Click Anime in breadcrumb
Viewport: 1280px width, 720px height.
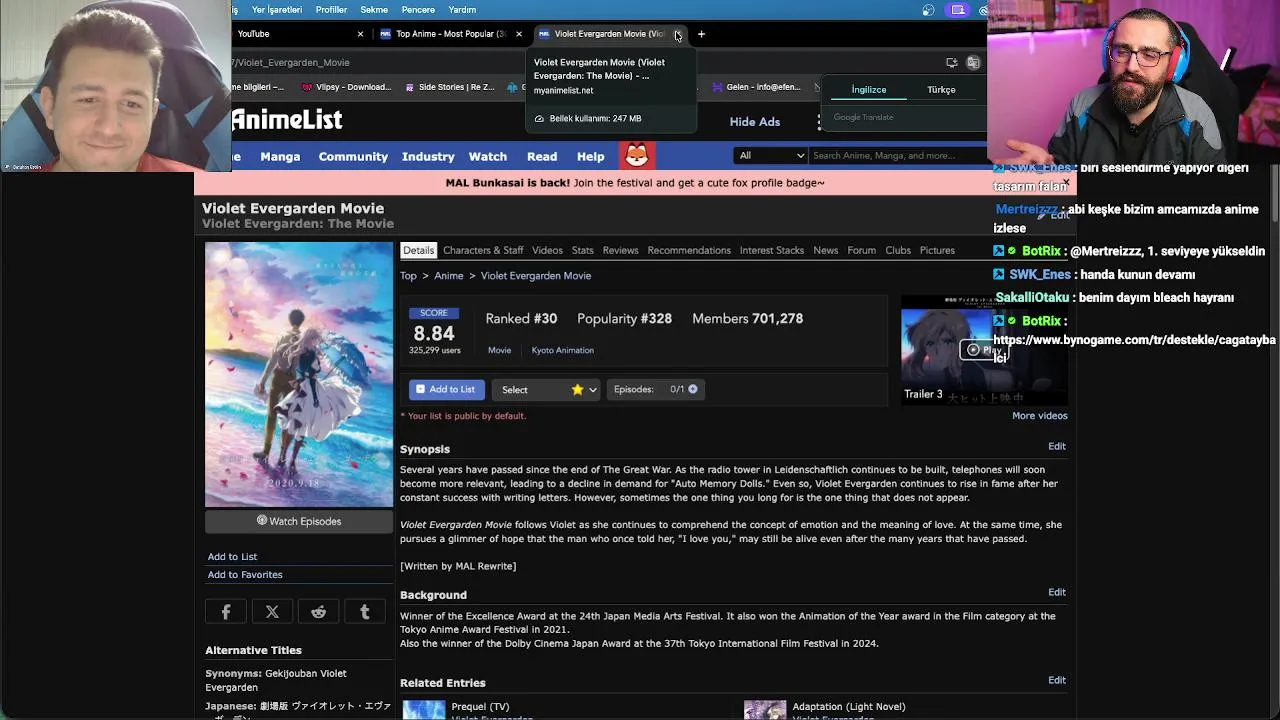(x=449, y=276)
